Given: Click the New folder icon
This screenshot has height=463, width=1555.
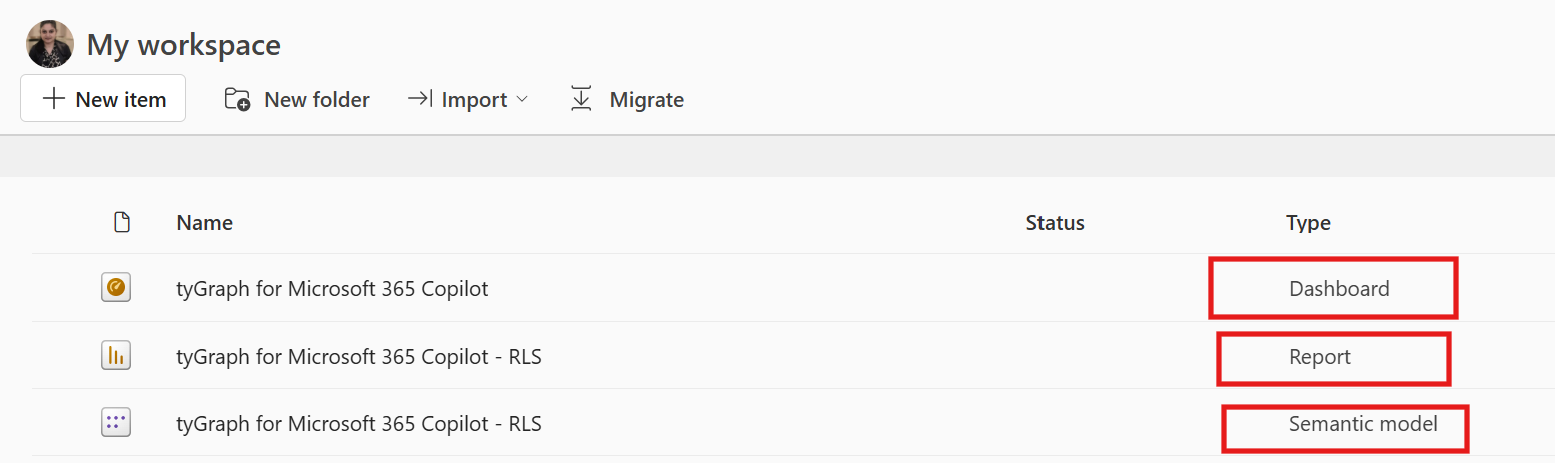Looking at the screenshot, I should pos(237,99).
